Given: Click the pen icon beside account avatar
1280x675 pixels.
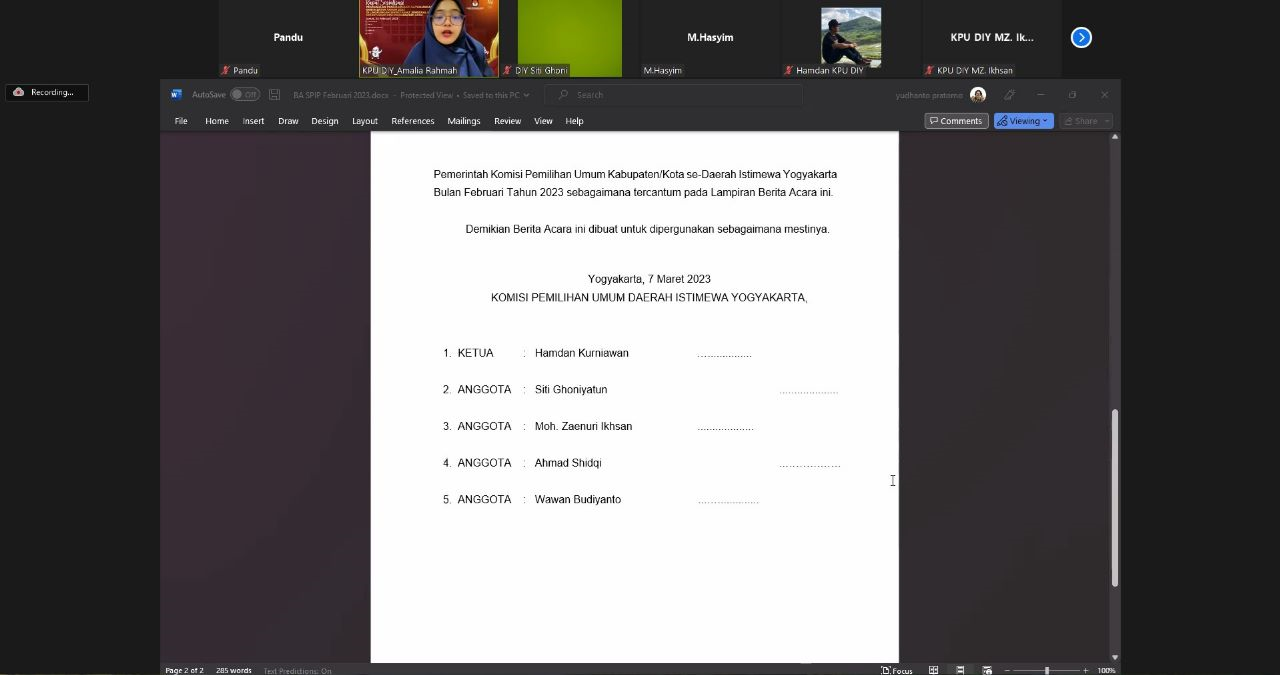Looking at the screenshot, I should (1009, 95).
